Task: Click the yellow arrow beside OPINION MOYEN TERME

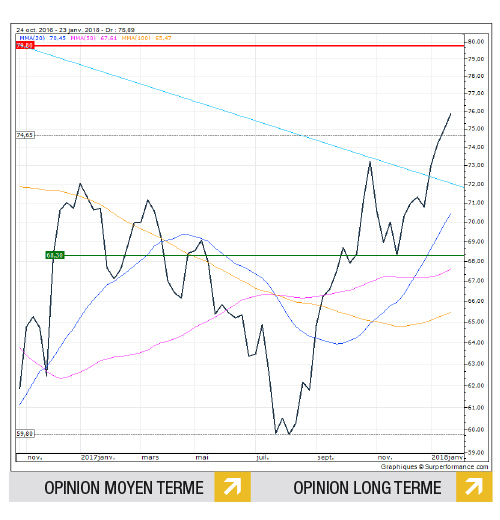Action: (x=232, y=487)
